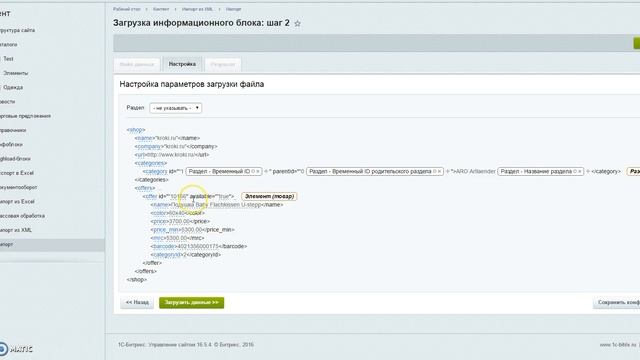Open Импорт из Excel in sidebar

coord(17,202)
